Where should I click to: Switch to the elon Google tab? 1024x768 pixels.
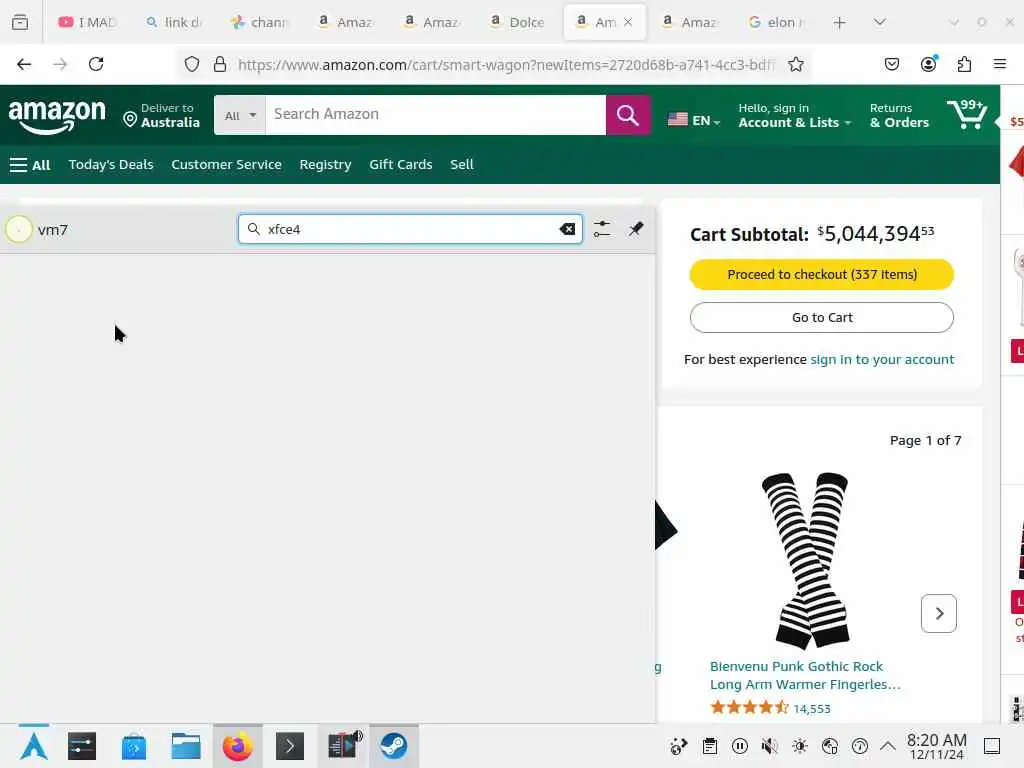[776, 22]
